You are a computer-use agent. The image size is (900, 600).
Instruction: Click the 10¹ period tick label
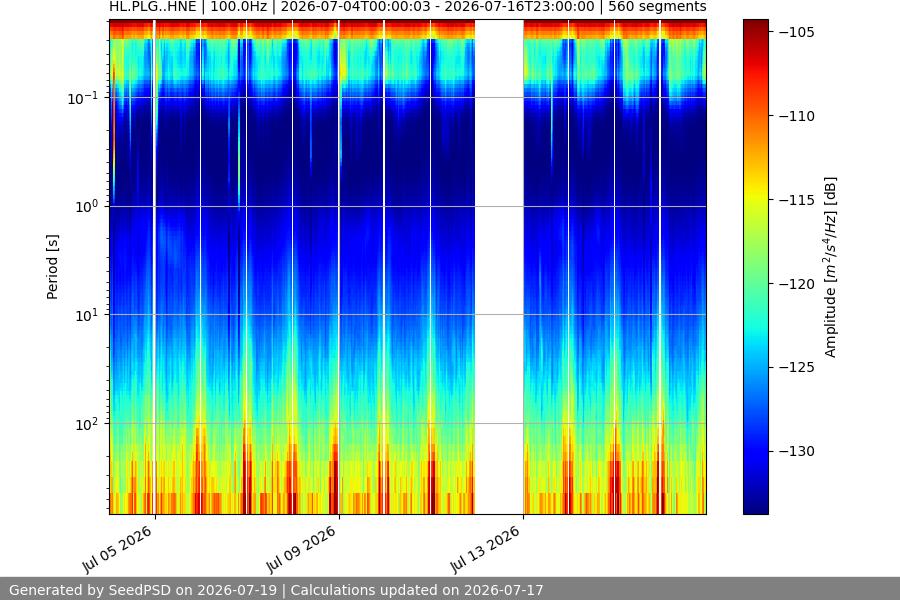coord(86,315)
